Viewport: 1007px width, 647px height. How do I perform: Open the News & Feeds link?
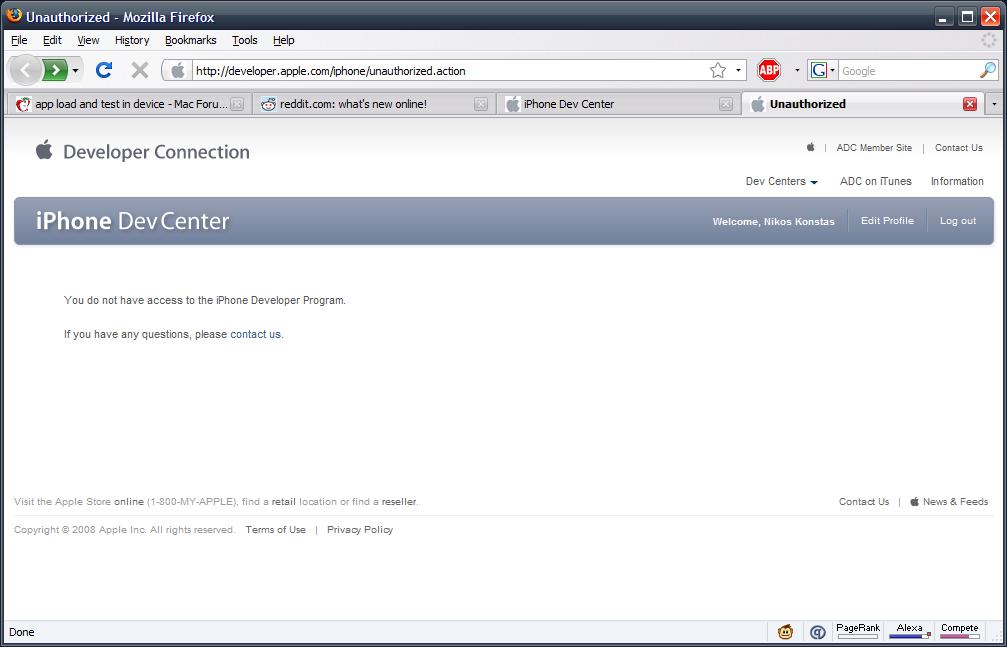point(949,502)
